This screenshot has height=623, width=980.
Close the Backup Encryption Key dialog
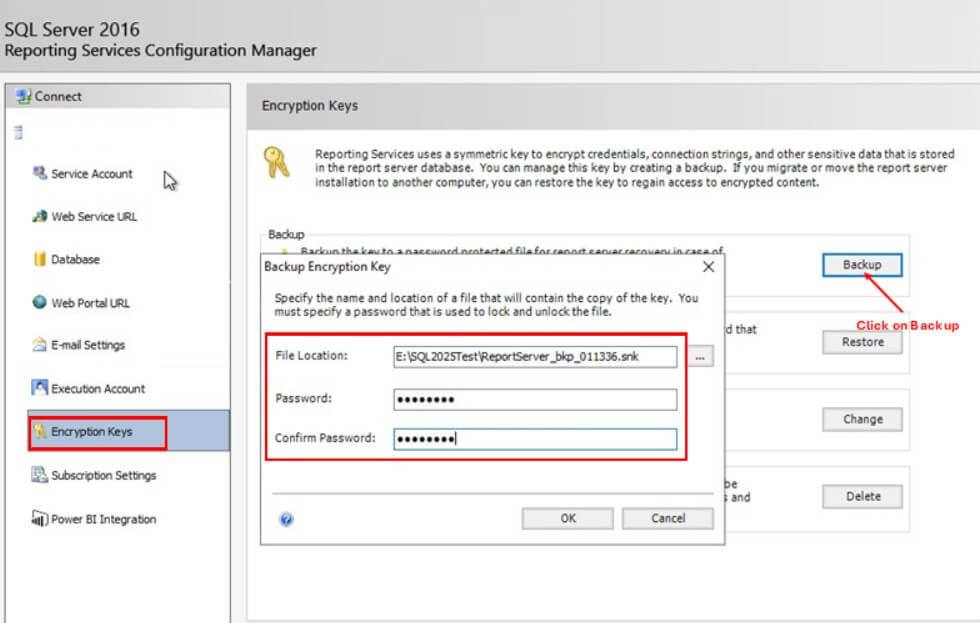point(708,267)
